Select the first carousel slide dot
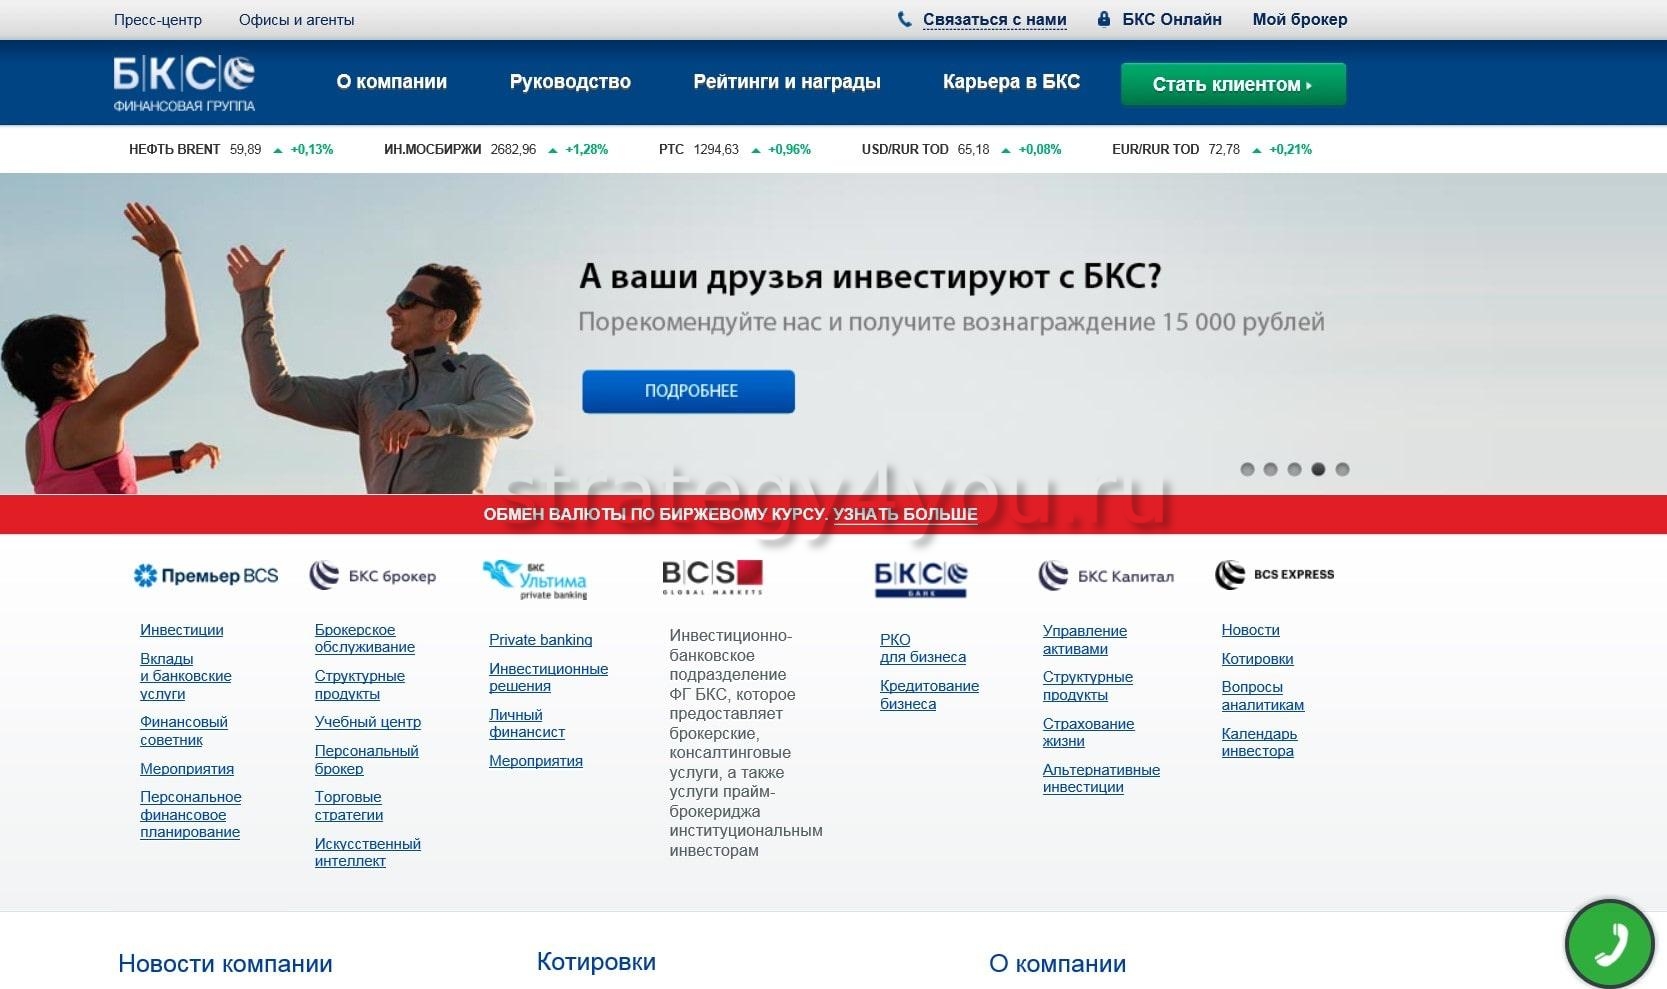The image size is (1667, 989). [1247, 469]
